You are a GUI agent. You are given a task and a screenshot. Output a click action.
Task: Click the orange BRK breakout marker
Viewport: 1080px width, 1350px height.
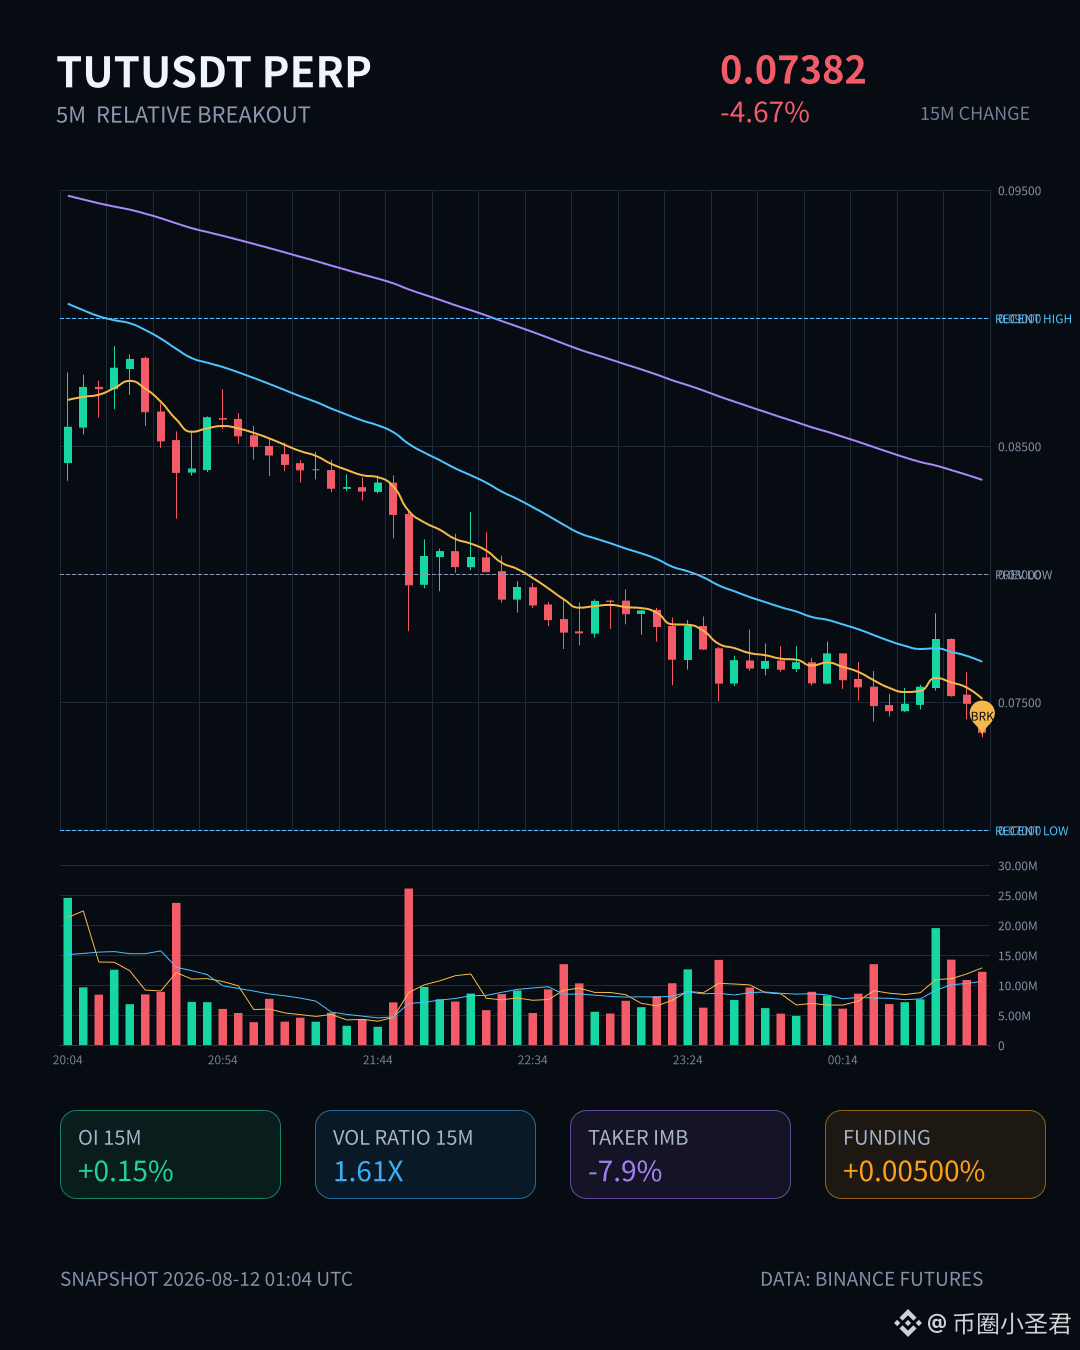982,716
